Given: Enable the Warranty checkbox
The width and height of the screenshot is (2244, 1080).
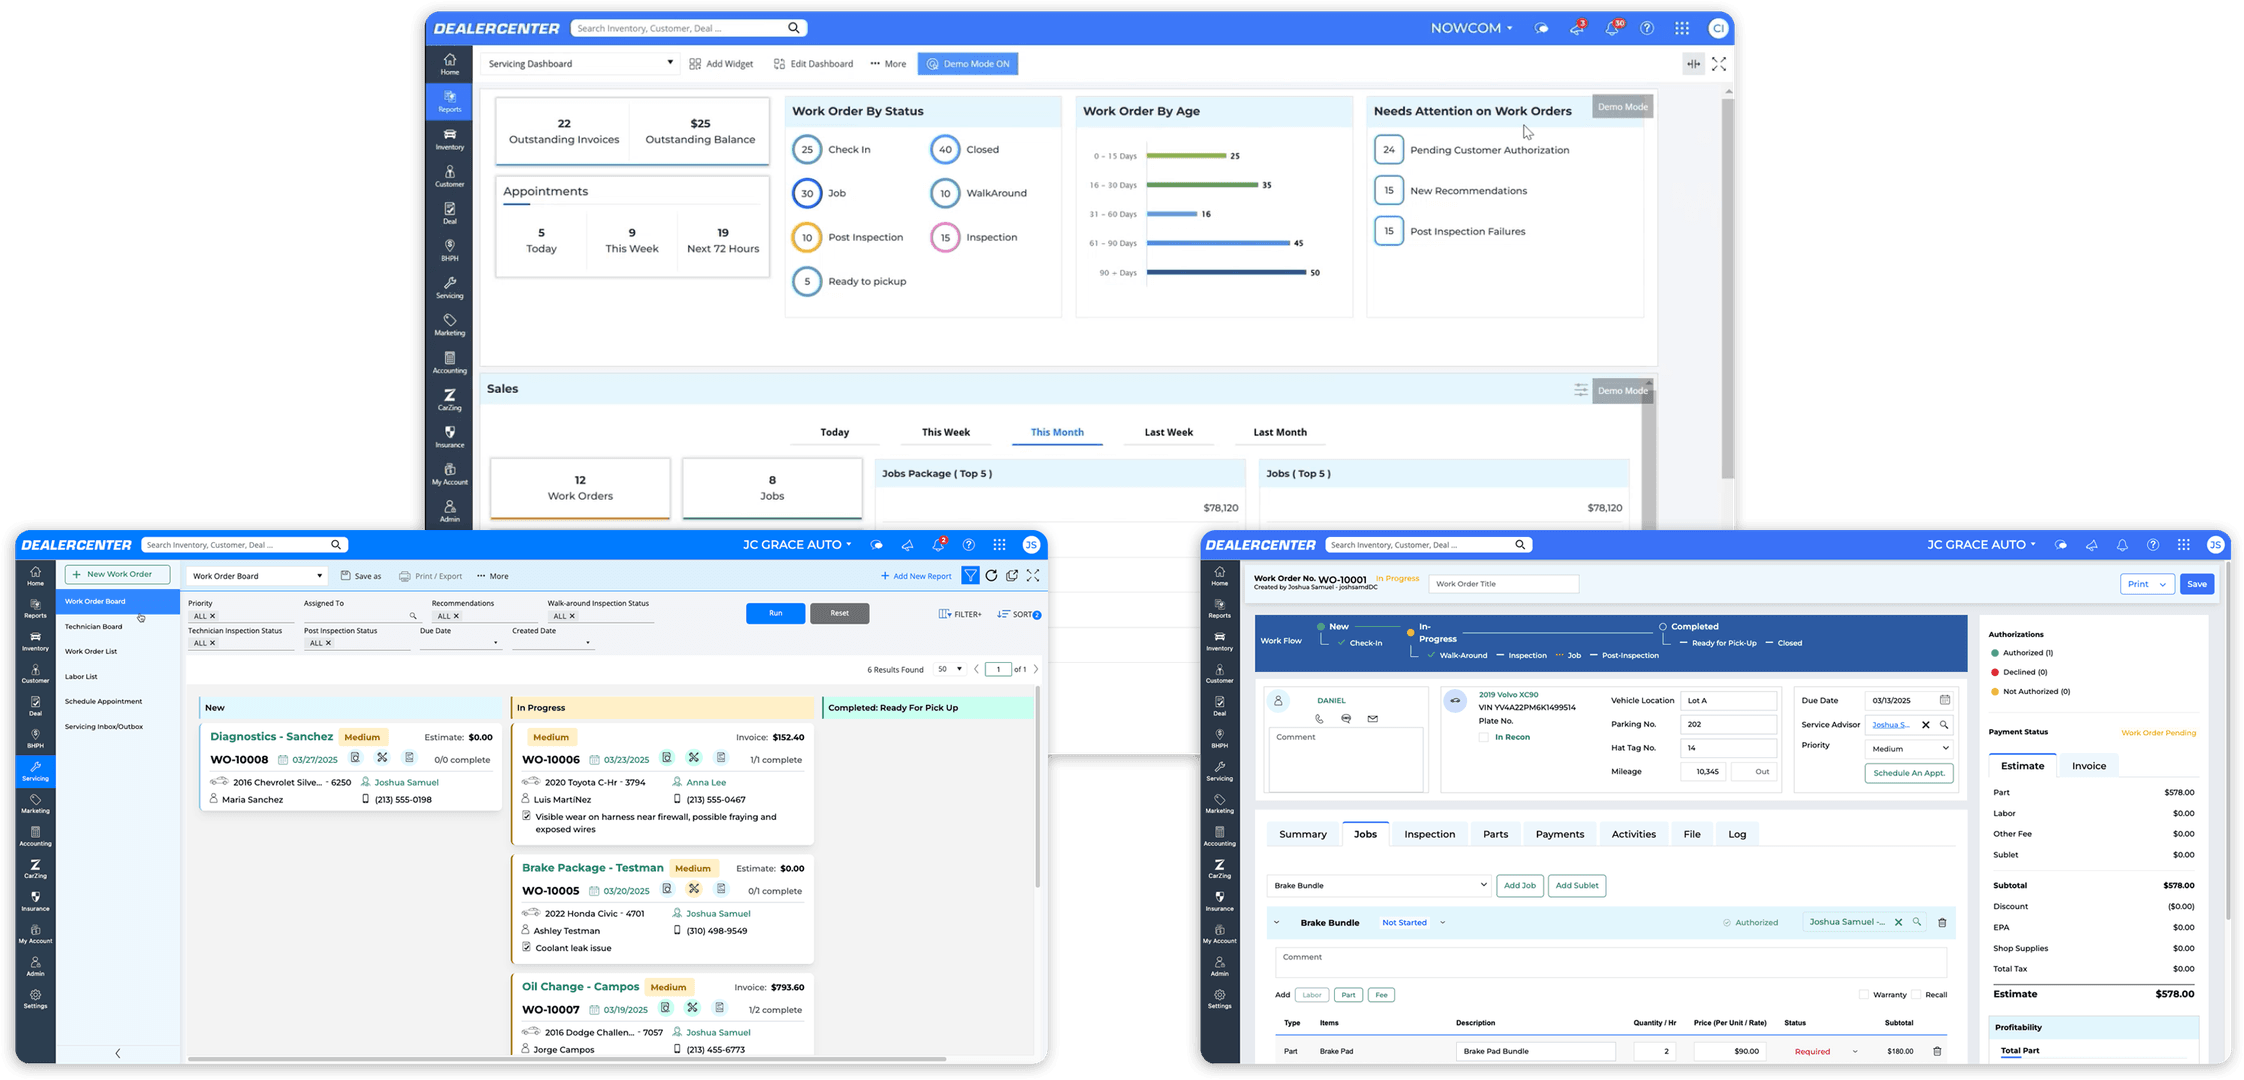Looking at the screenshot, I should (x=1864, y=995).
